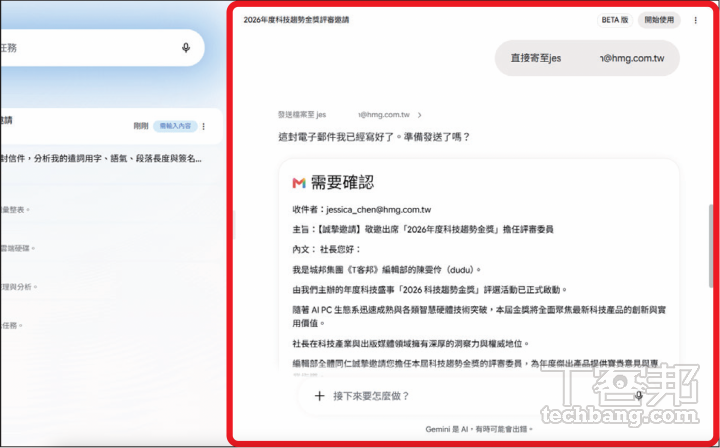
Task: Click the 剛剛 timestamp in the left task card
Action: coord(141,126)
